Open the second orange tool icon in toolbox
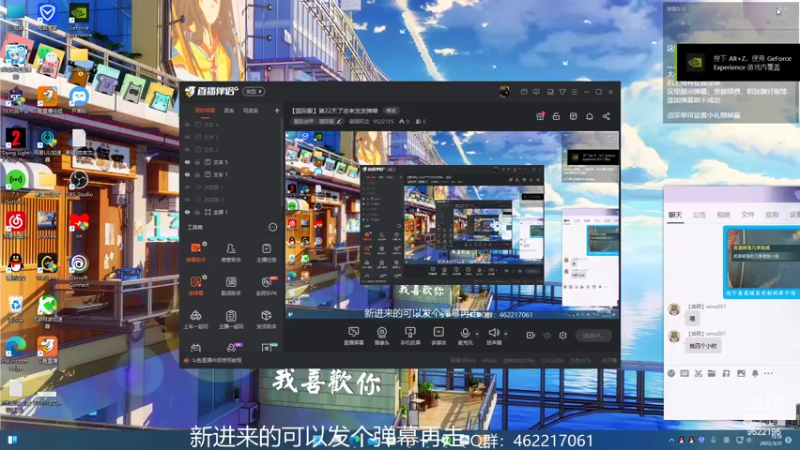Image resolution: width=800 pixels, height=450 pixels. [196, 286]
